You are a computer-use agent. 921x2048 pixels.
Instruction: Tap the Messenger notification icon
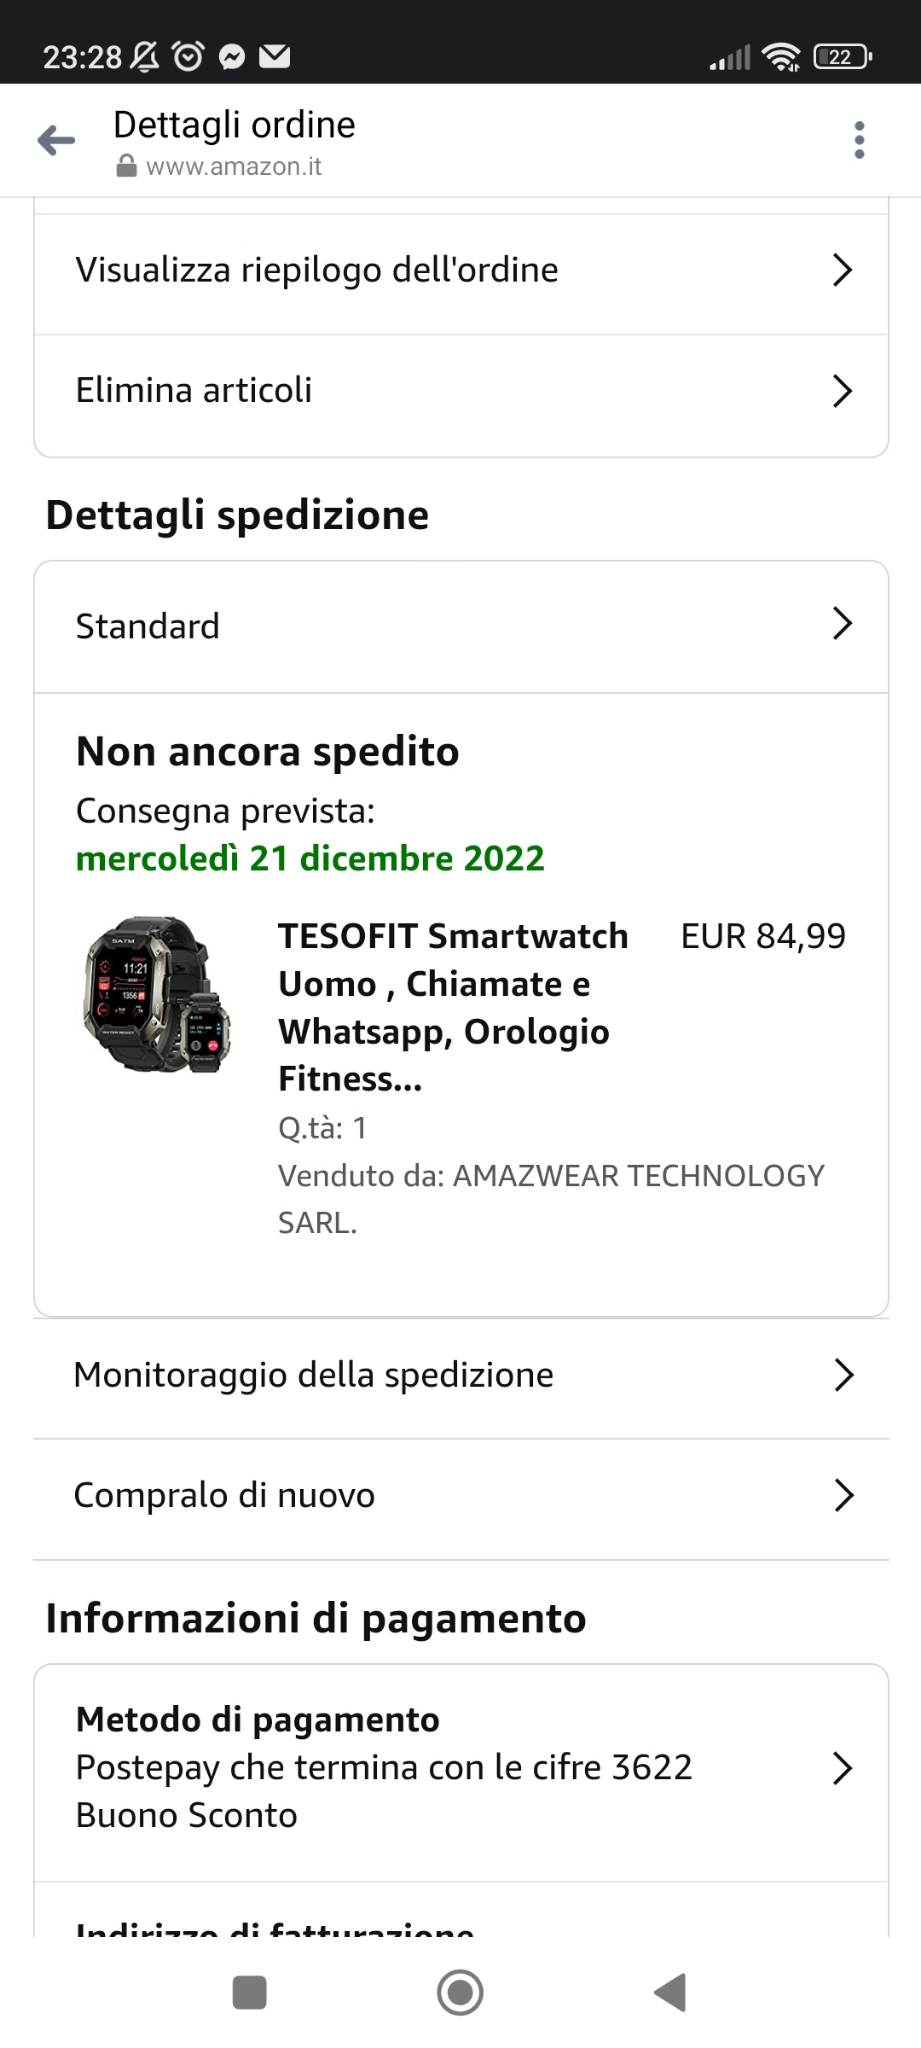[x=232, y=57]
